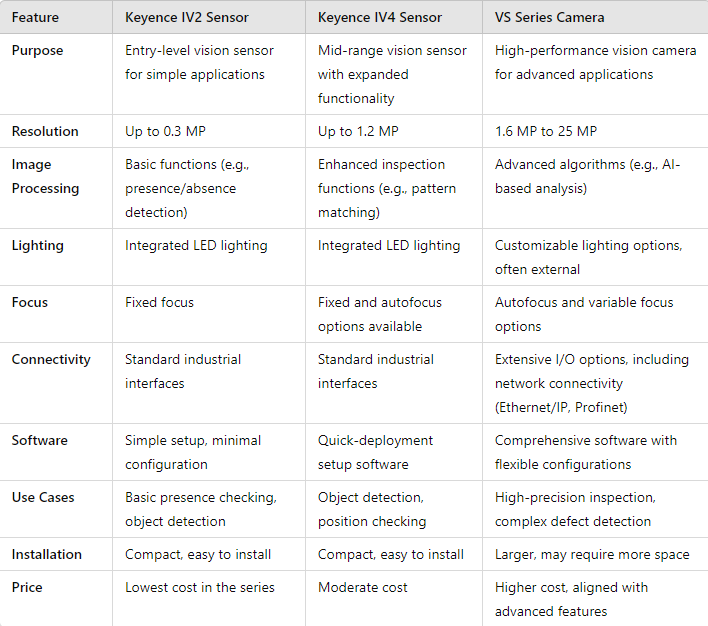Click the Purpose row label
The width and height of the screenshot is (708, 626).
[x=37, y=50]
